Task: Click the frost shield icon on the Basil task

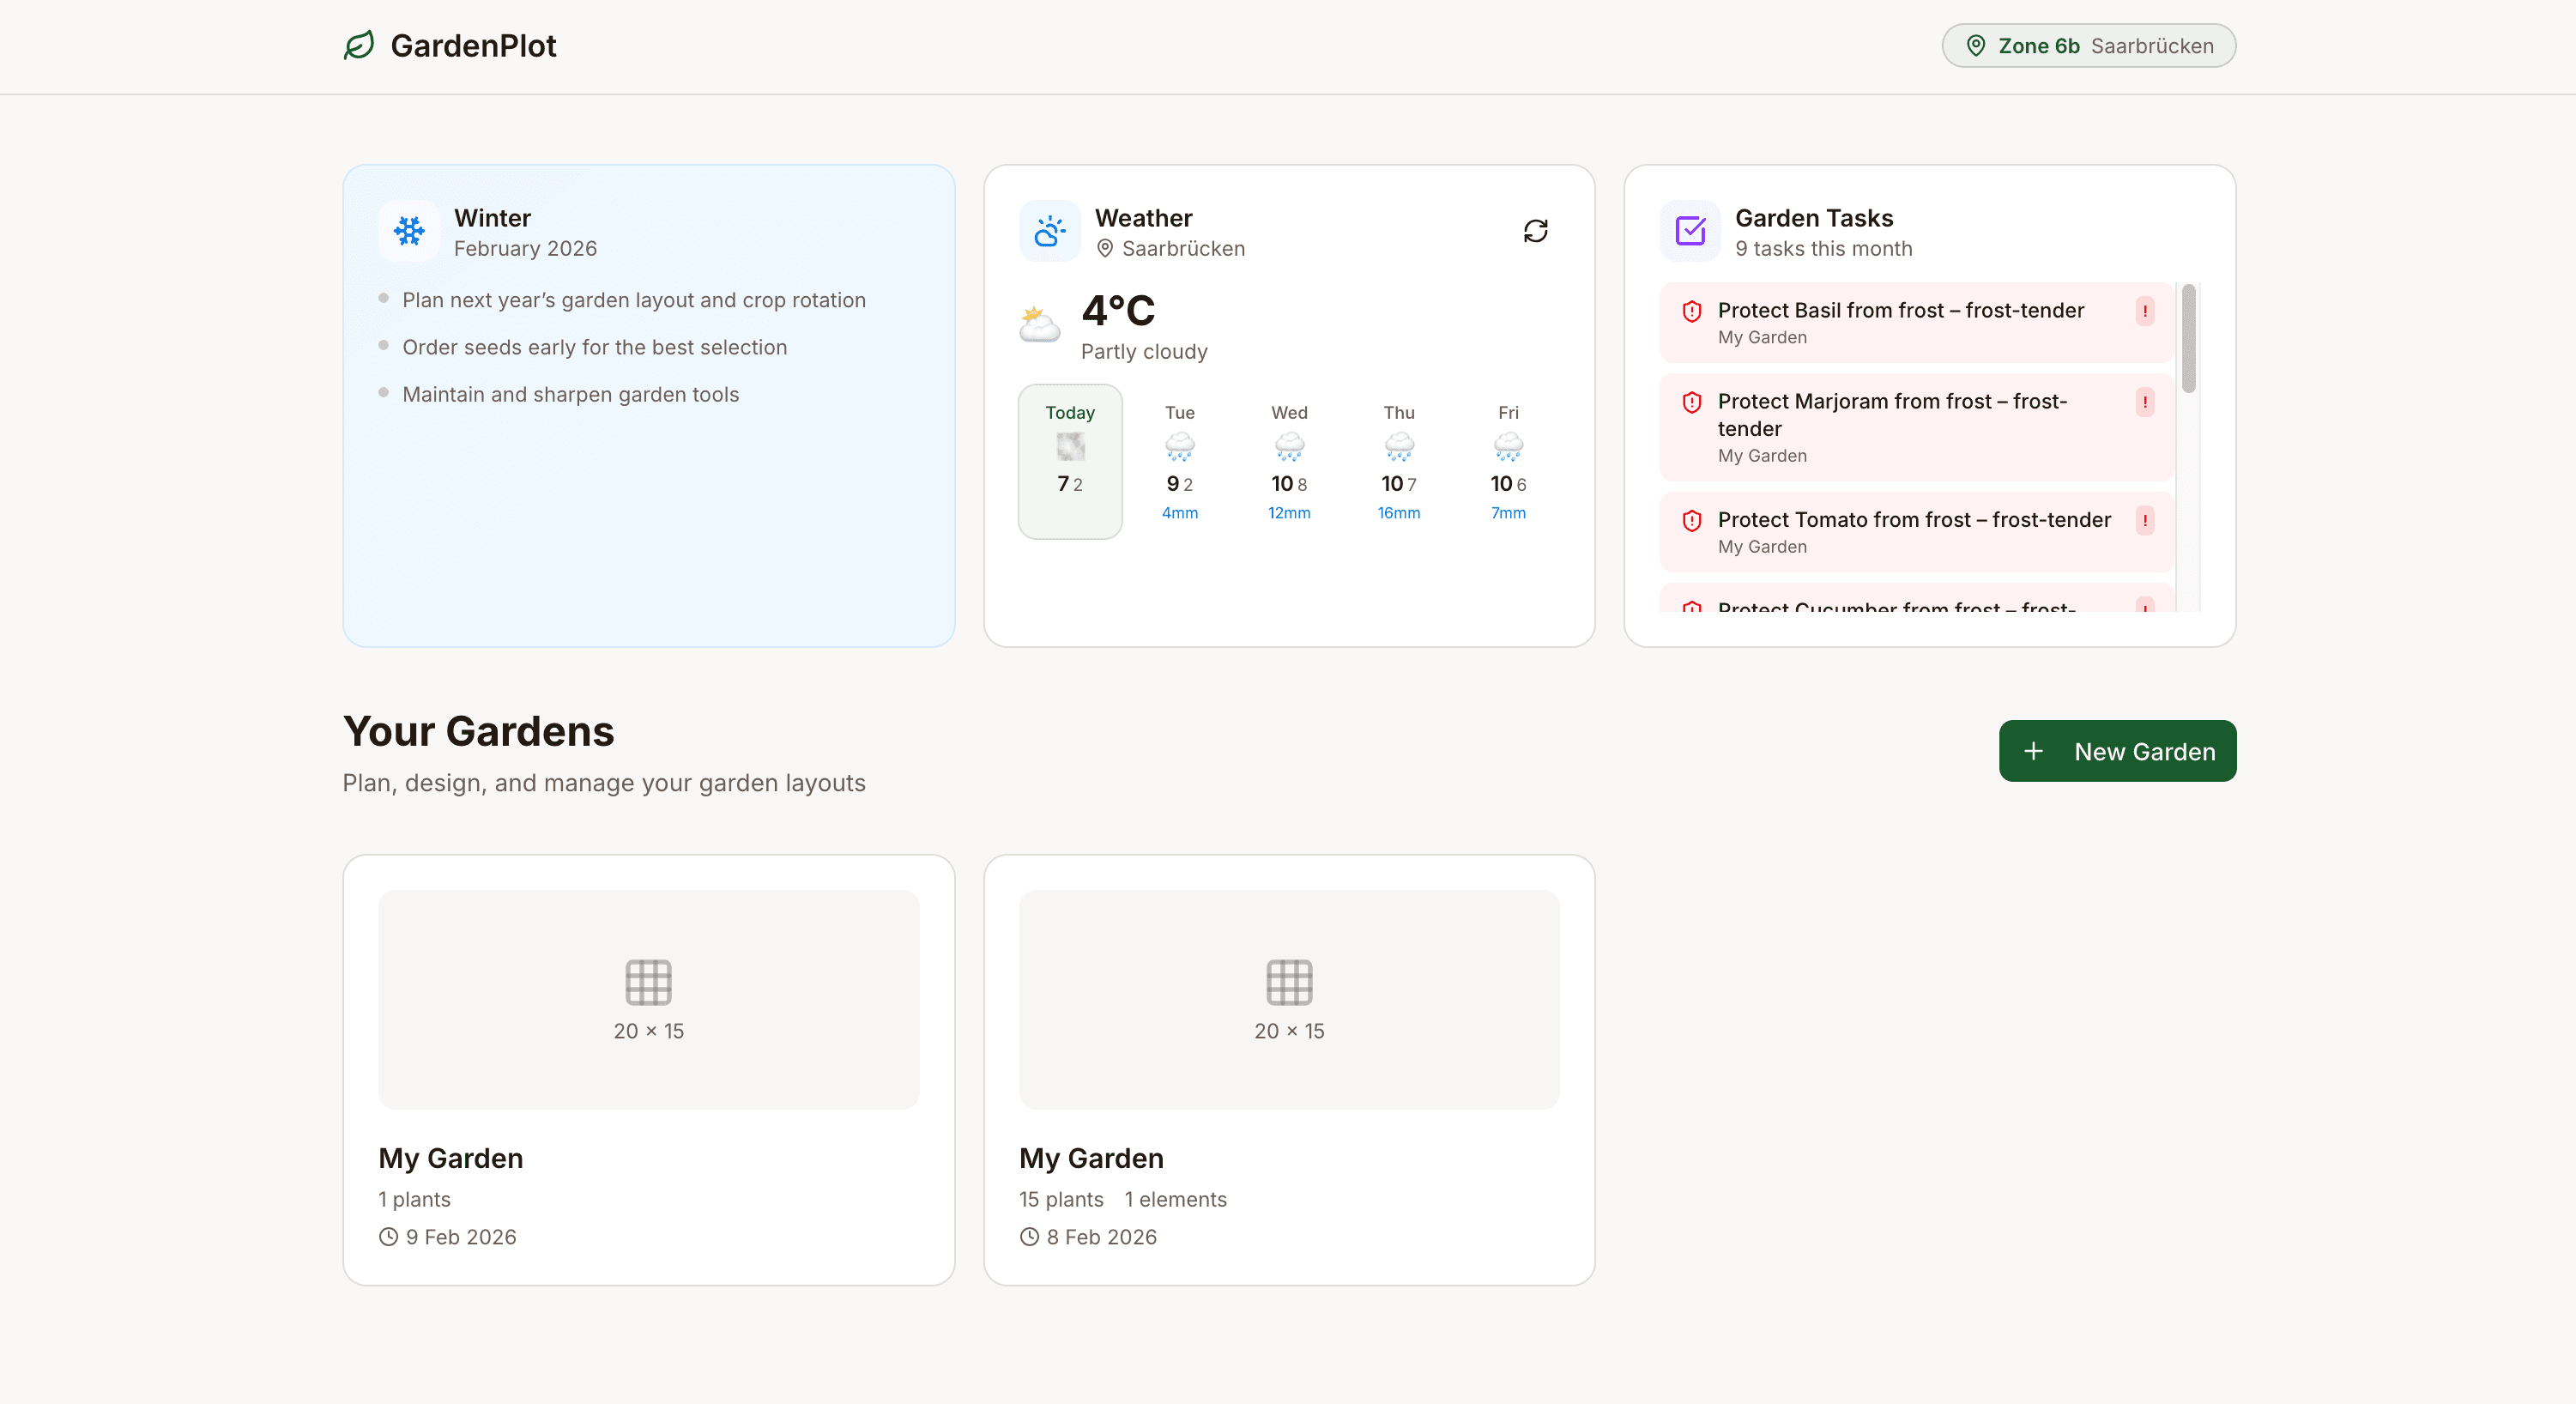Action: [1691, 311]
